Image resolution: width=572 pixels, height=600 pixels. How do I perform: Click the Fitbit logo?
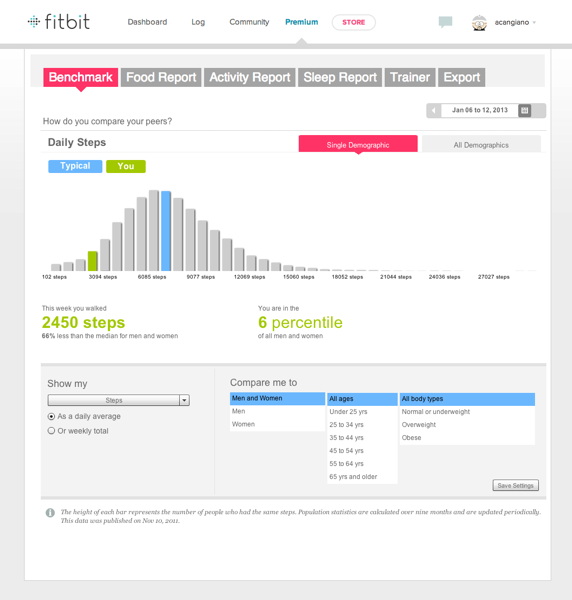59,22
